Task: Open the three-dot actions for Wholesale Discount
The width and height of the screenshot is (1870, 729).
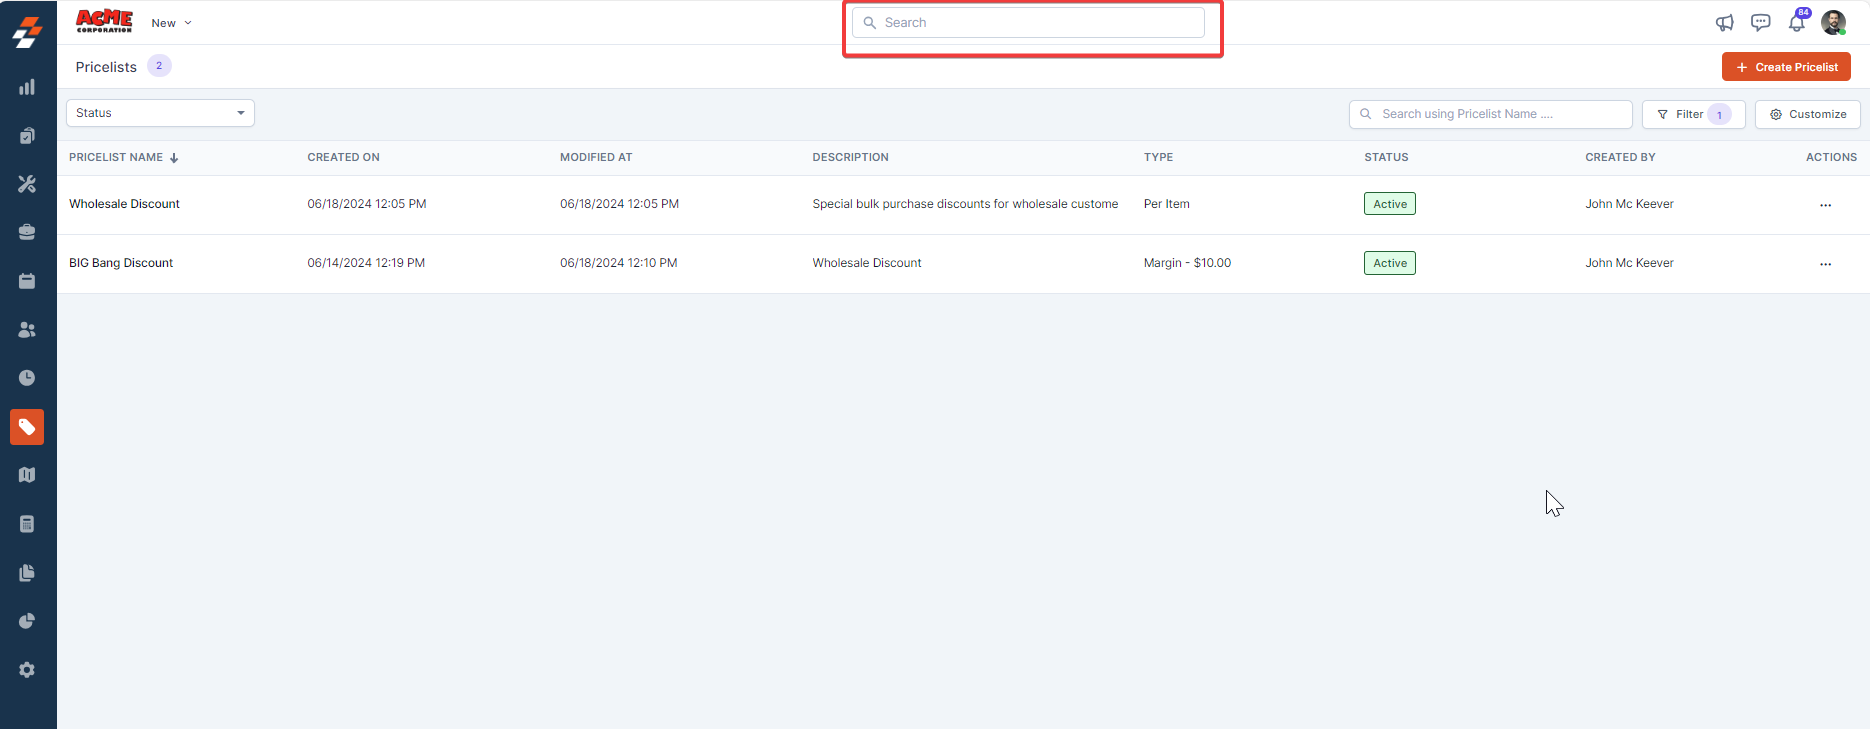Action: click(x=1826, y=205)
